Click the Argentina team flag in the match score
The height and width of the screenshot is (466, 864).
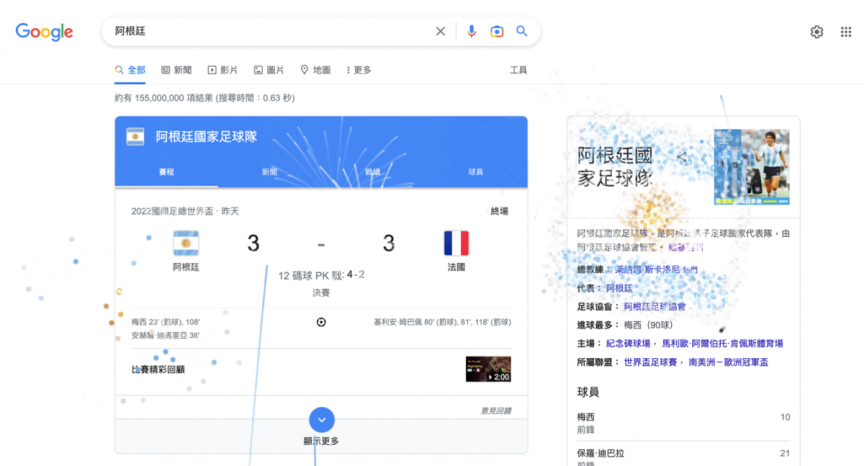coord(186,243)
